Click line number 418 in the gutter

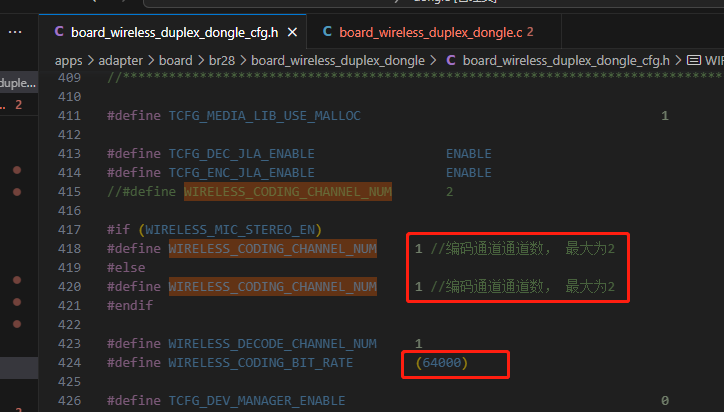point(69,248)
